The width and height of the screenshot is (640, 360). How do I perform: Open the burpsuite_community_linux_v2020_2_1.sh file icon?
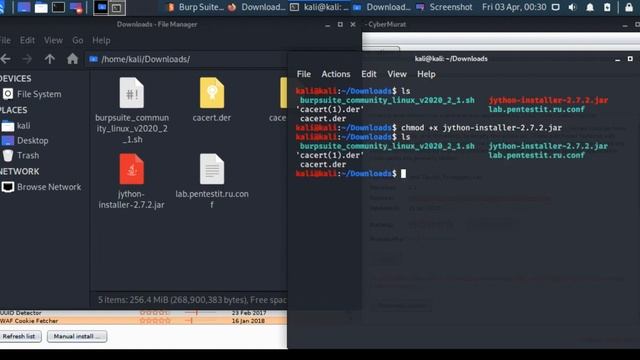click(131, 93)
